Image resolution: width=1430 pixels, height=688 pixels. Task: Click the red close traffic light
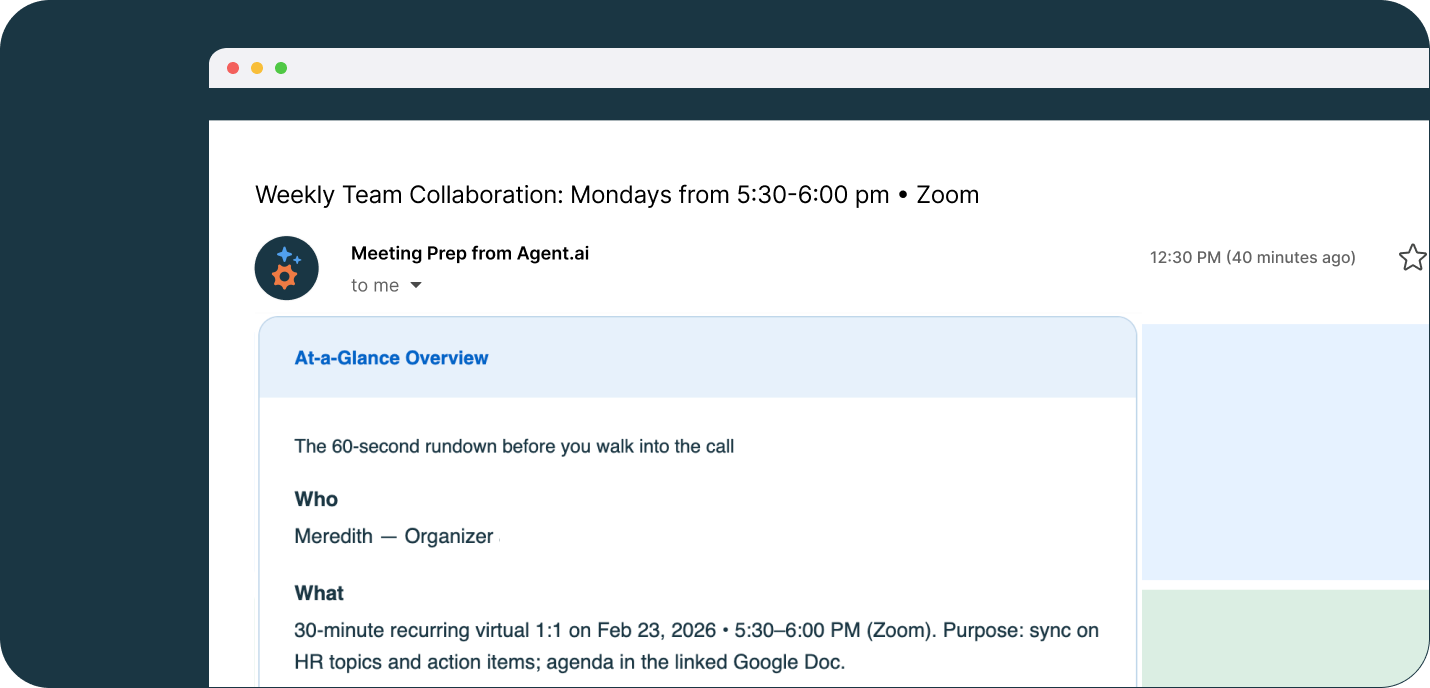pyautogui.click(x=233, y=67)
